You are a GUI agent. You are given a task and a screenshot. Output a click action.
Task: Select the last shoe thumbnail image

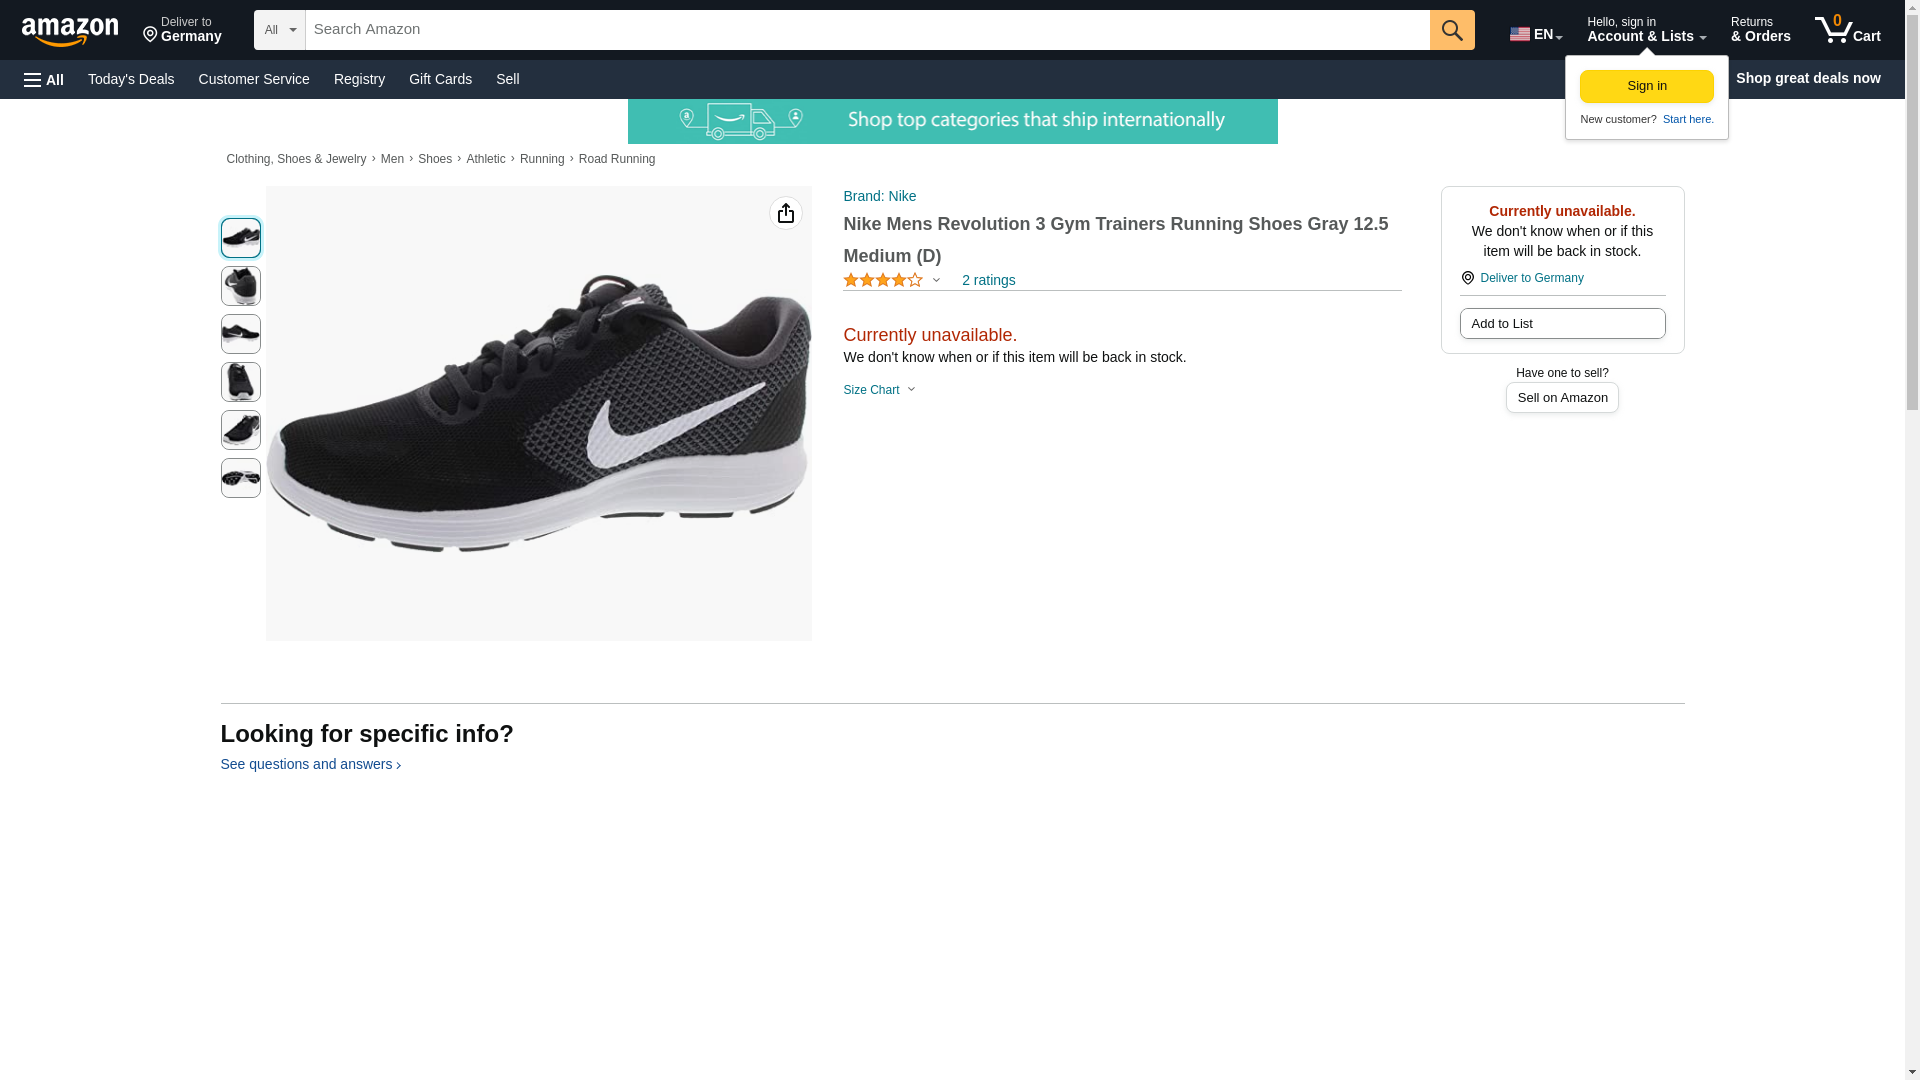240,478
